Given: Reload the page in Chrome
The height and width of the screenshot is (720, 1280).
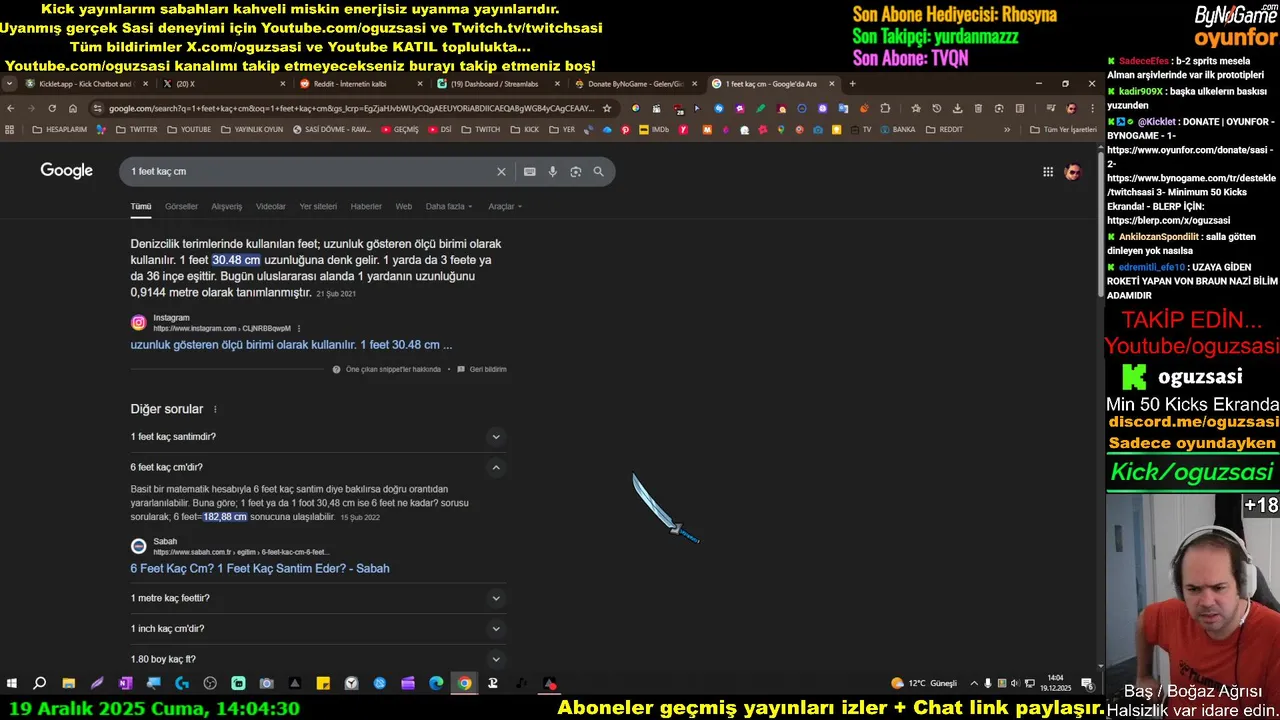Looking at the screenshot, I should (52, 108).
